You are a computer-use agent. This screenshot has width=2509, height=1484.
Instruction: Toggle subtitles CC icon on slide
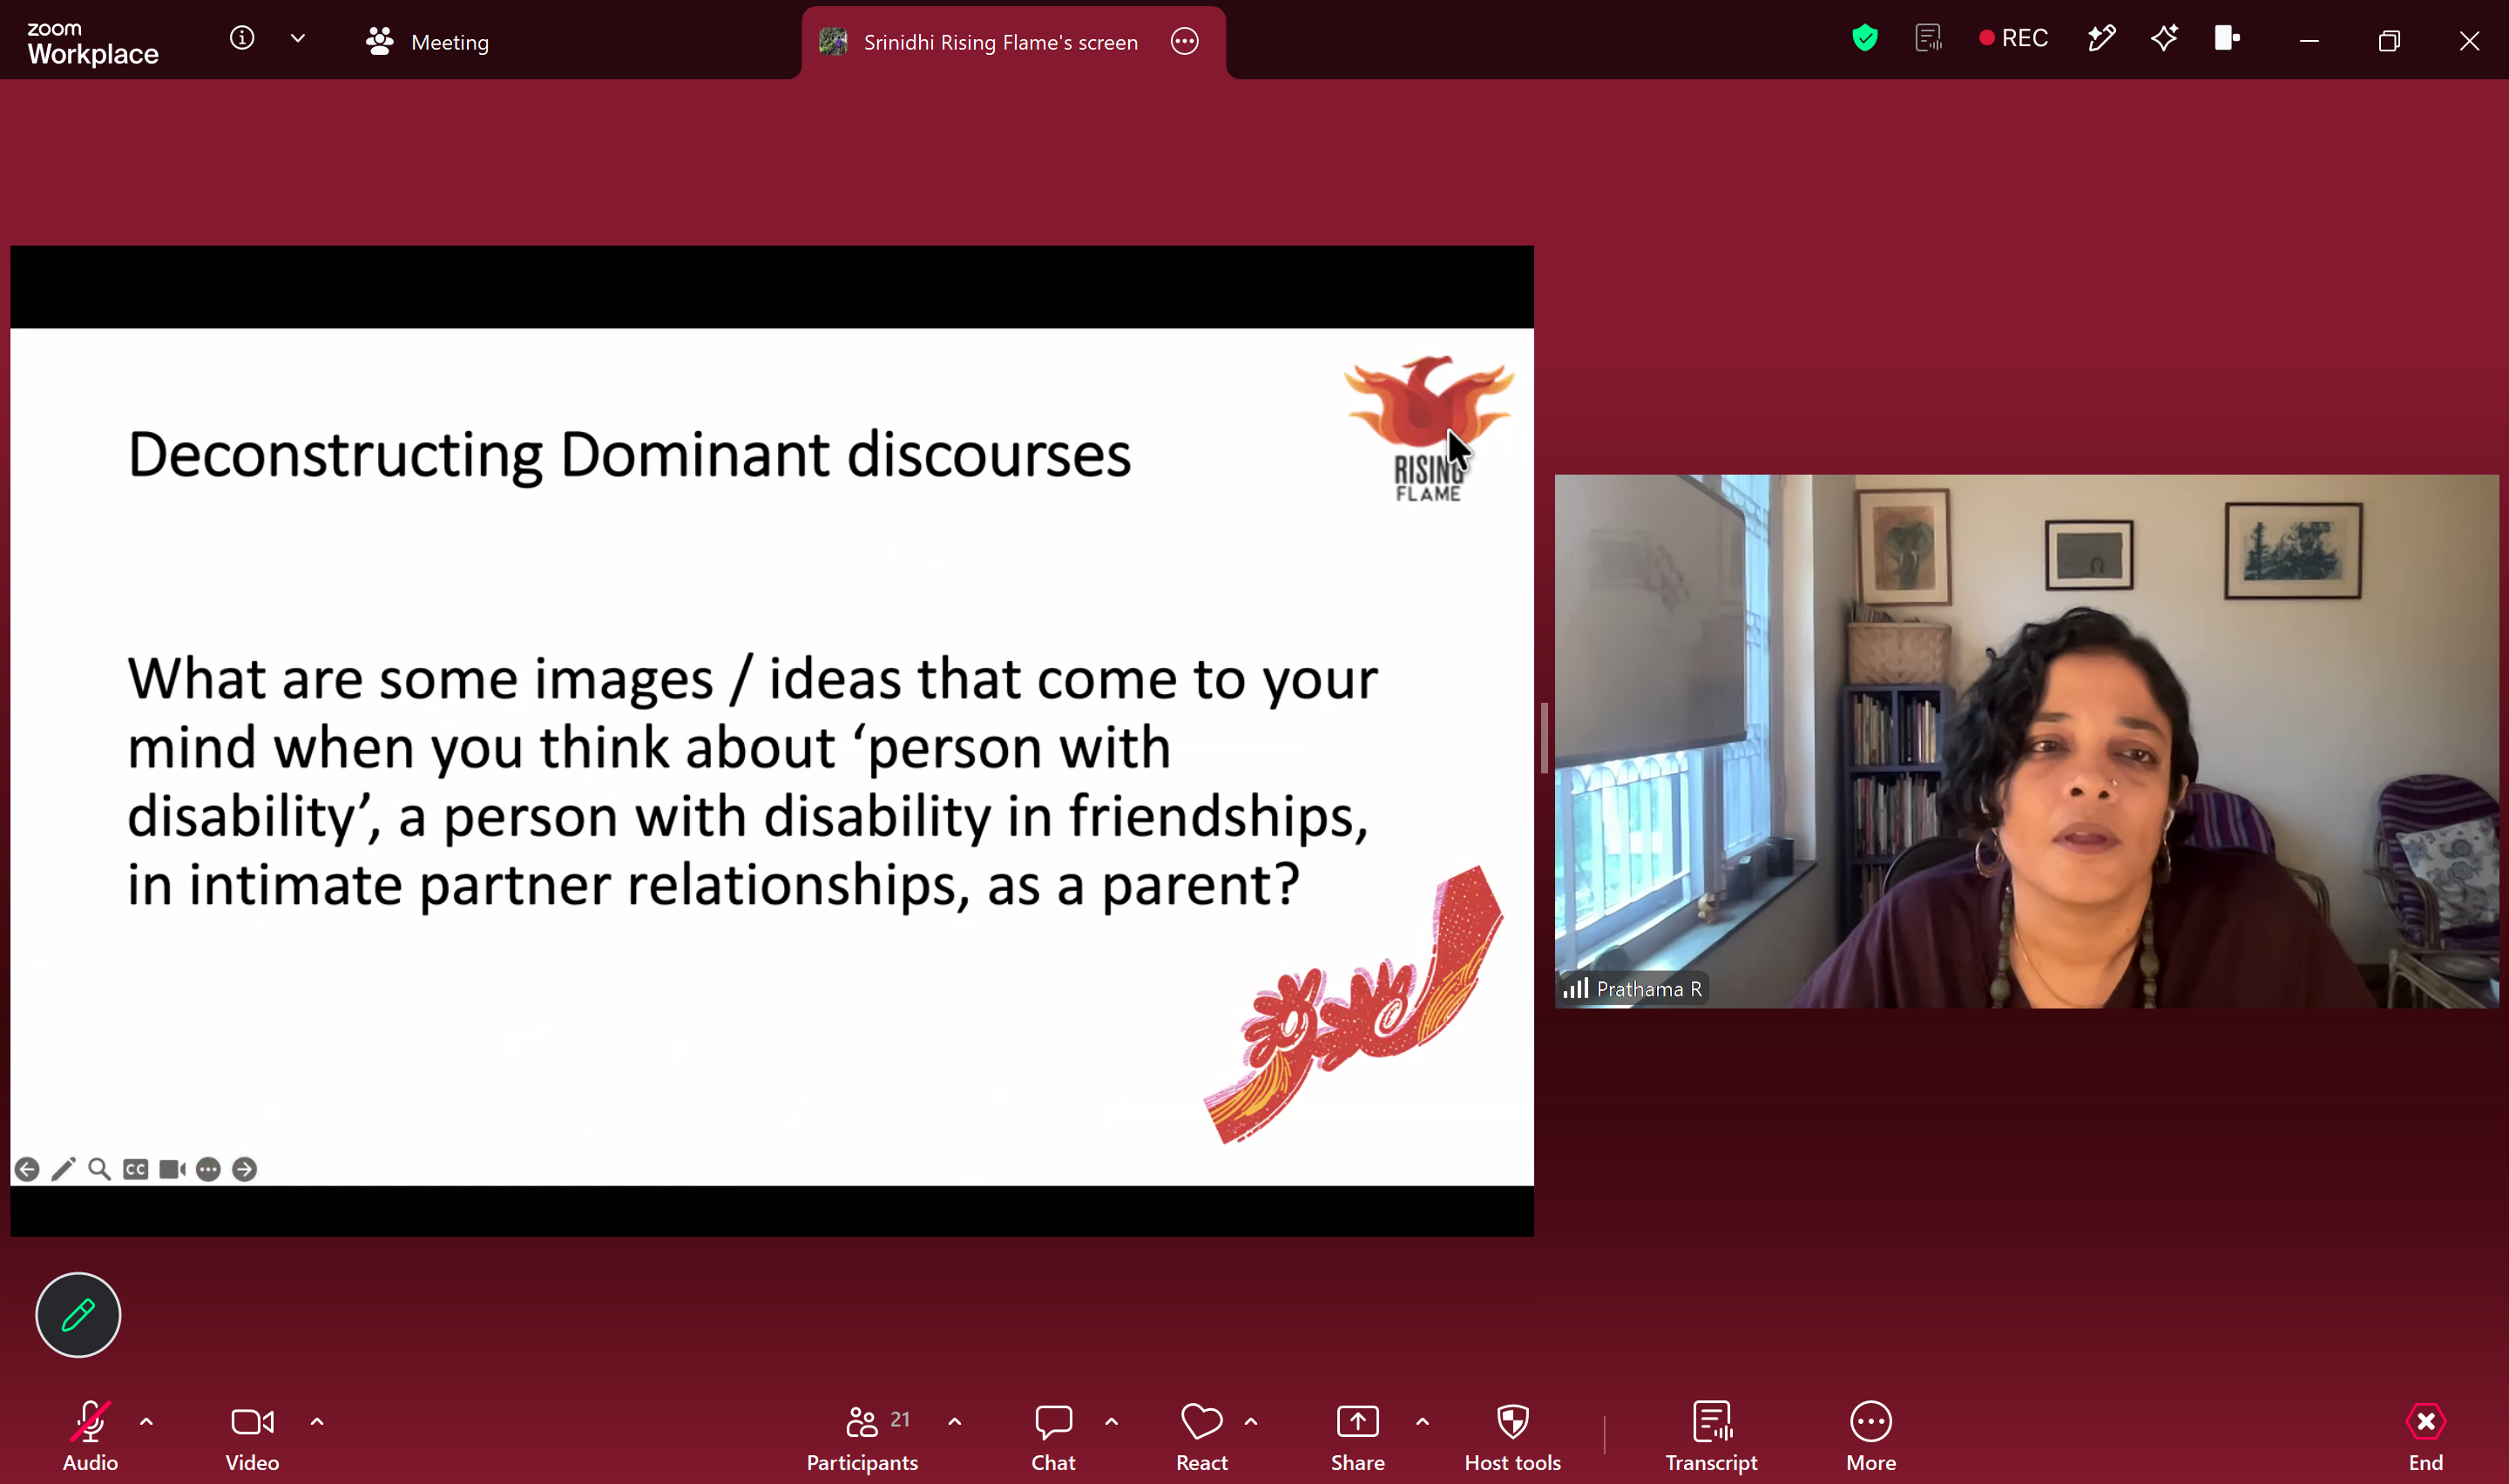[136, 1169]
